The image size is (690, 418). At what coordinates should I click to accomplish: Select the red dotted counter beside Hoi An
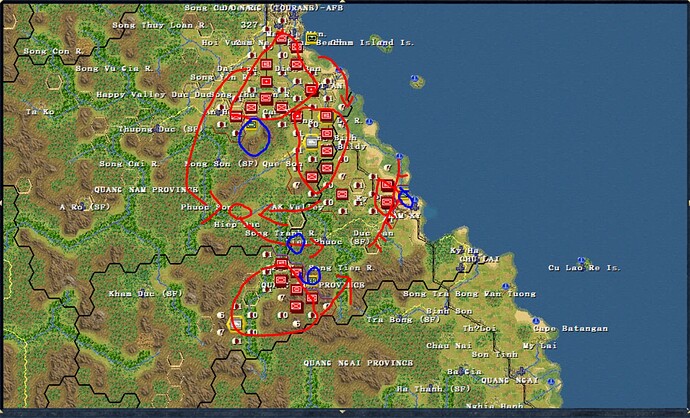pos(312,90)
